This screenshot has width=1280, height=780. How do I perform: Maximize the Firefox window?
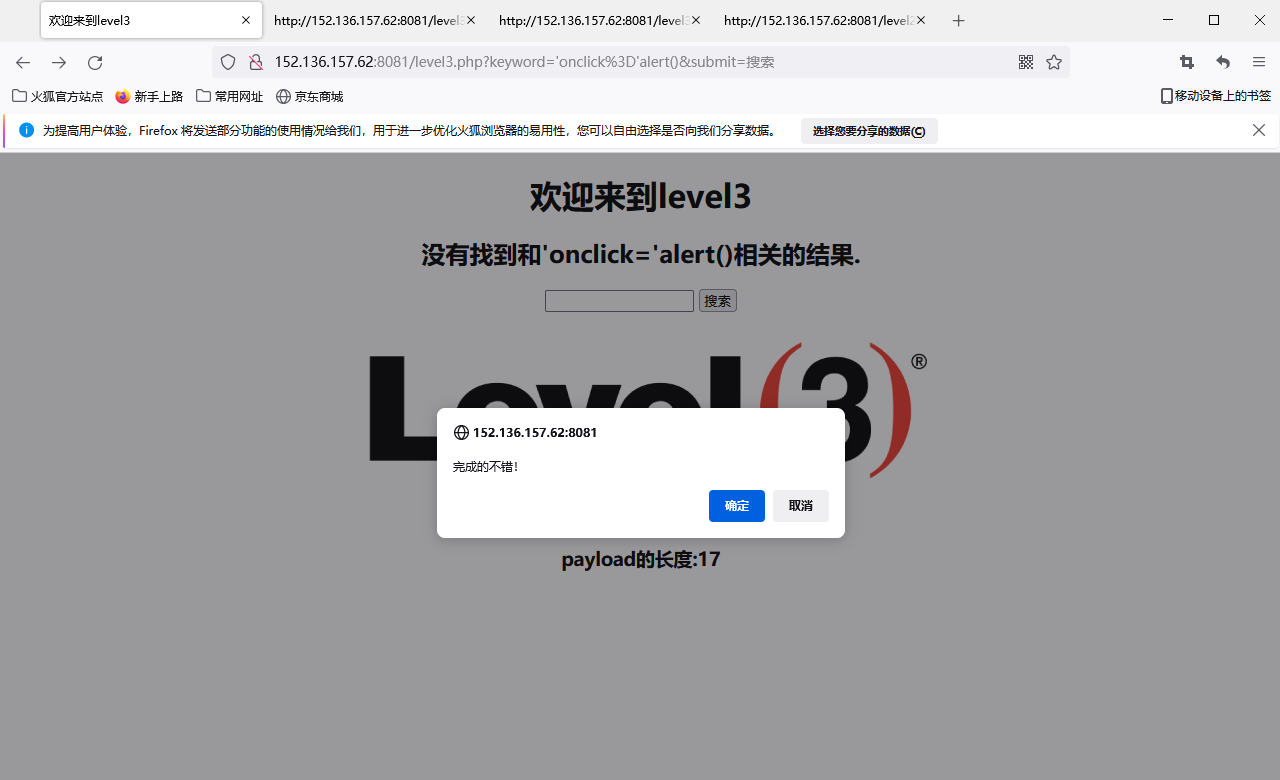point(1214,20)
